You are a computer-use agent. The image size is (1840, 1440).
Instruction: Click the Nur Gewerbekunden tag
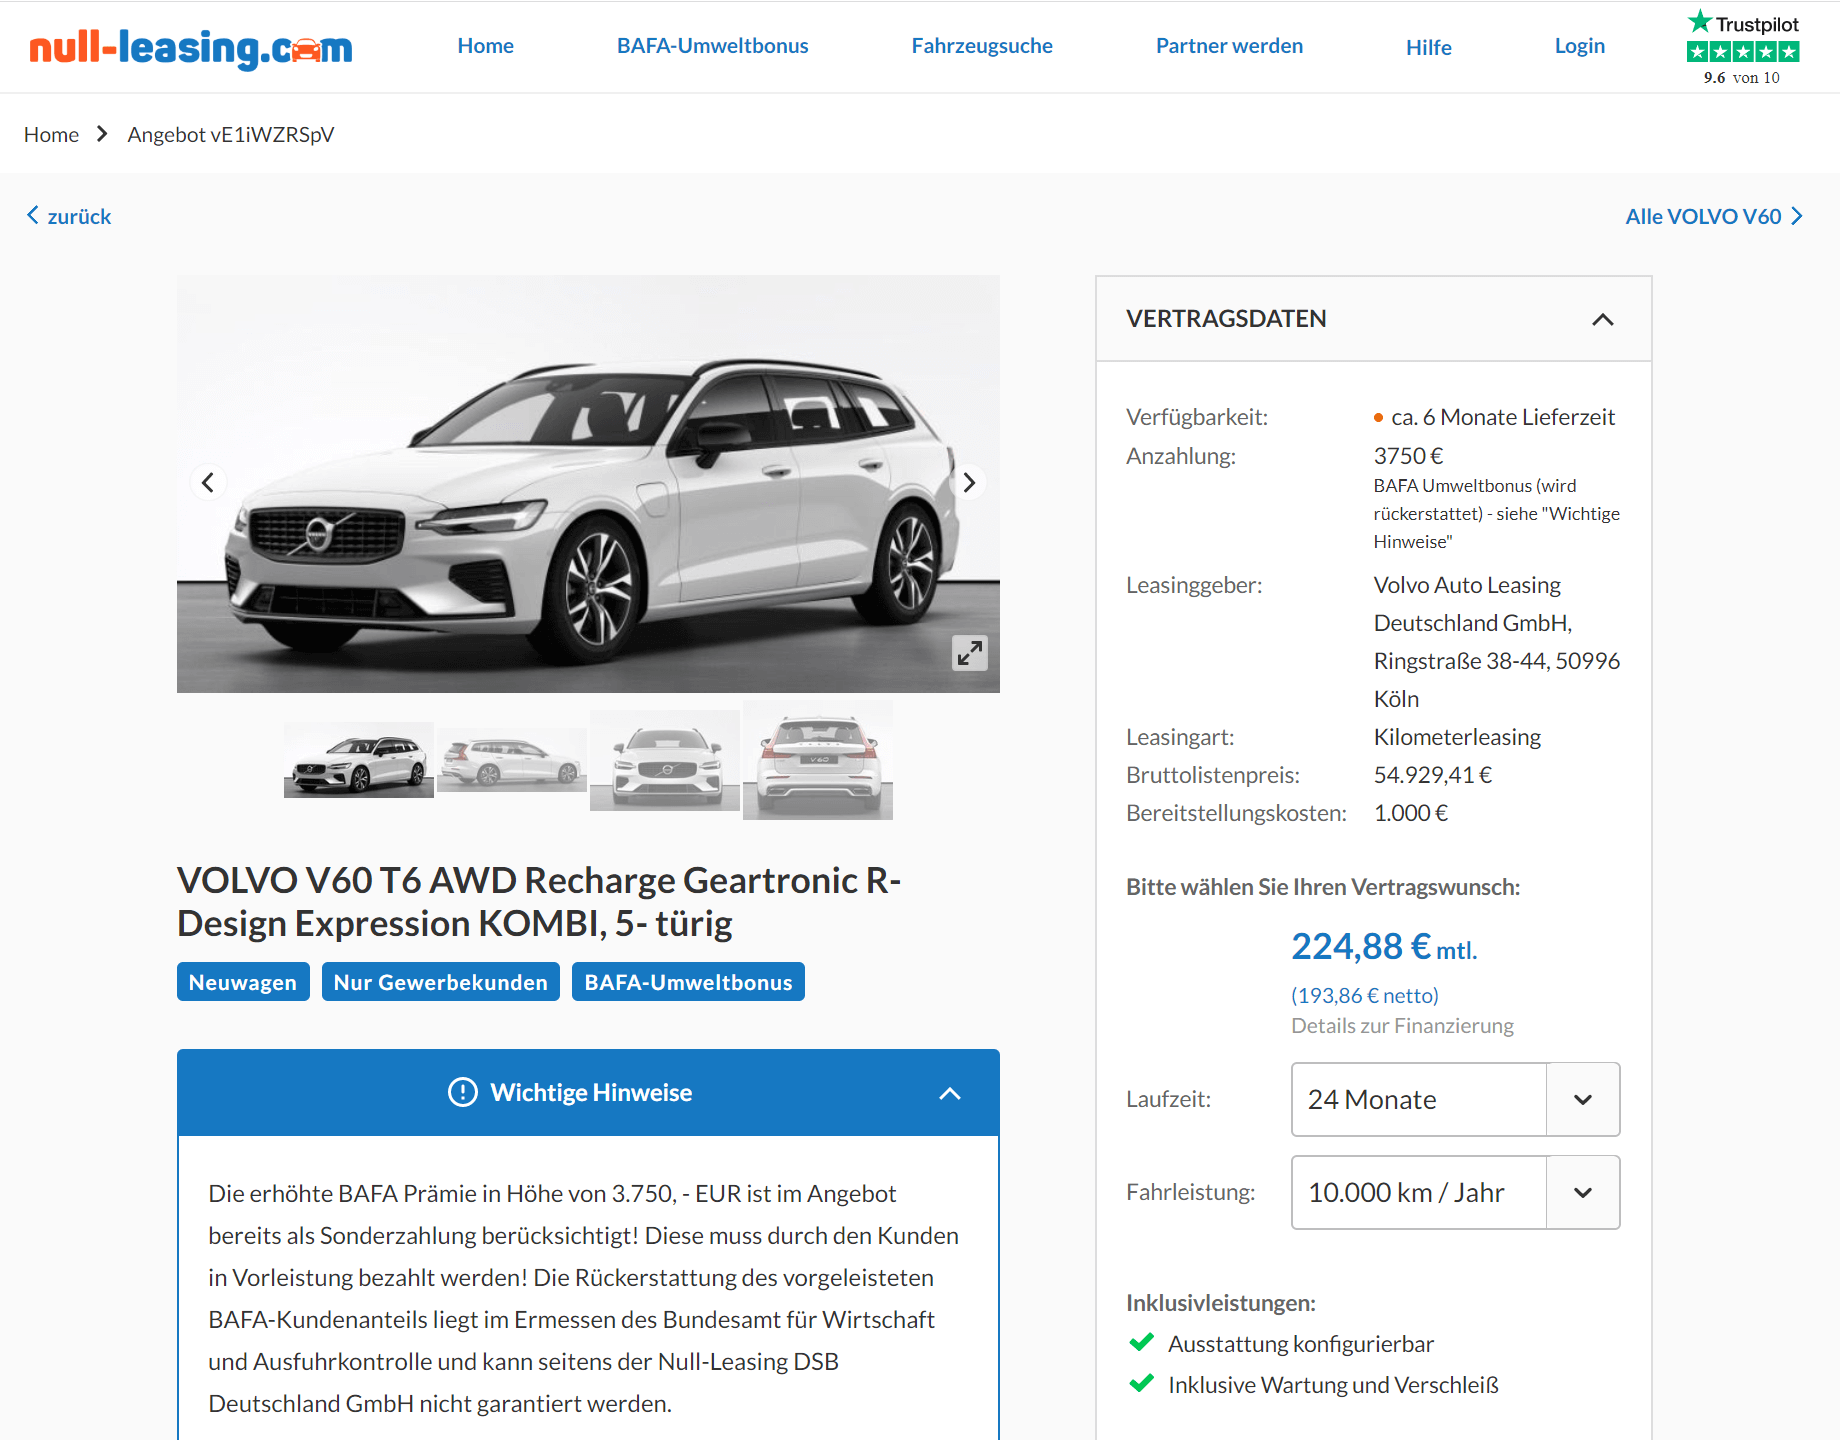point(441,982)
